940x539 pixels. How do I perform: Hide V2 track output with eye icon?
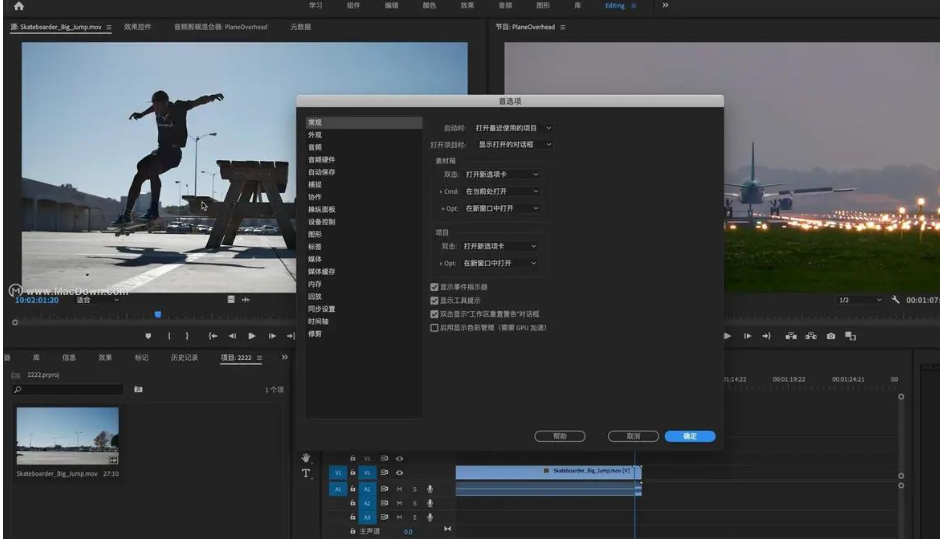(399, 459)
